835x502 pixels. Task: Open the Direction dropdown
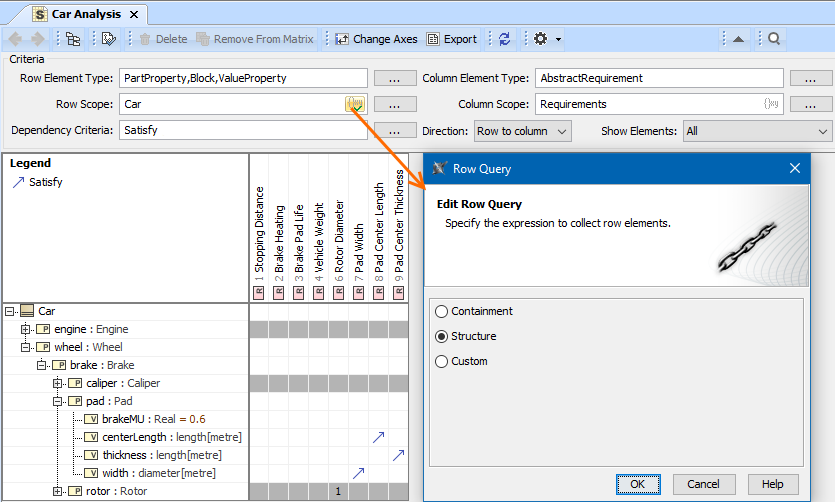(521, 131)
